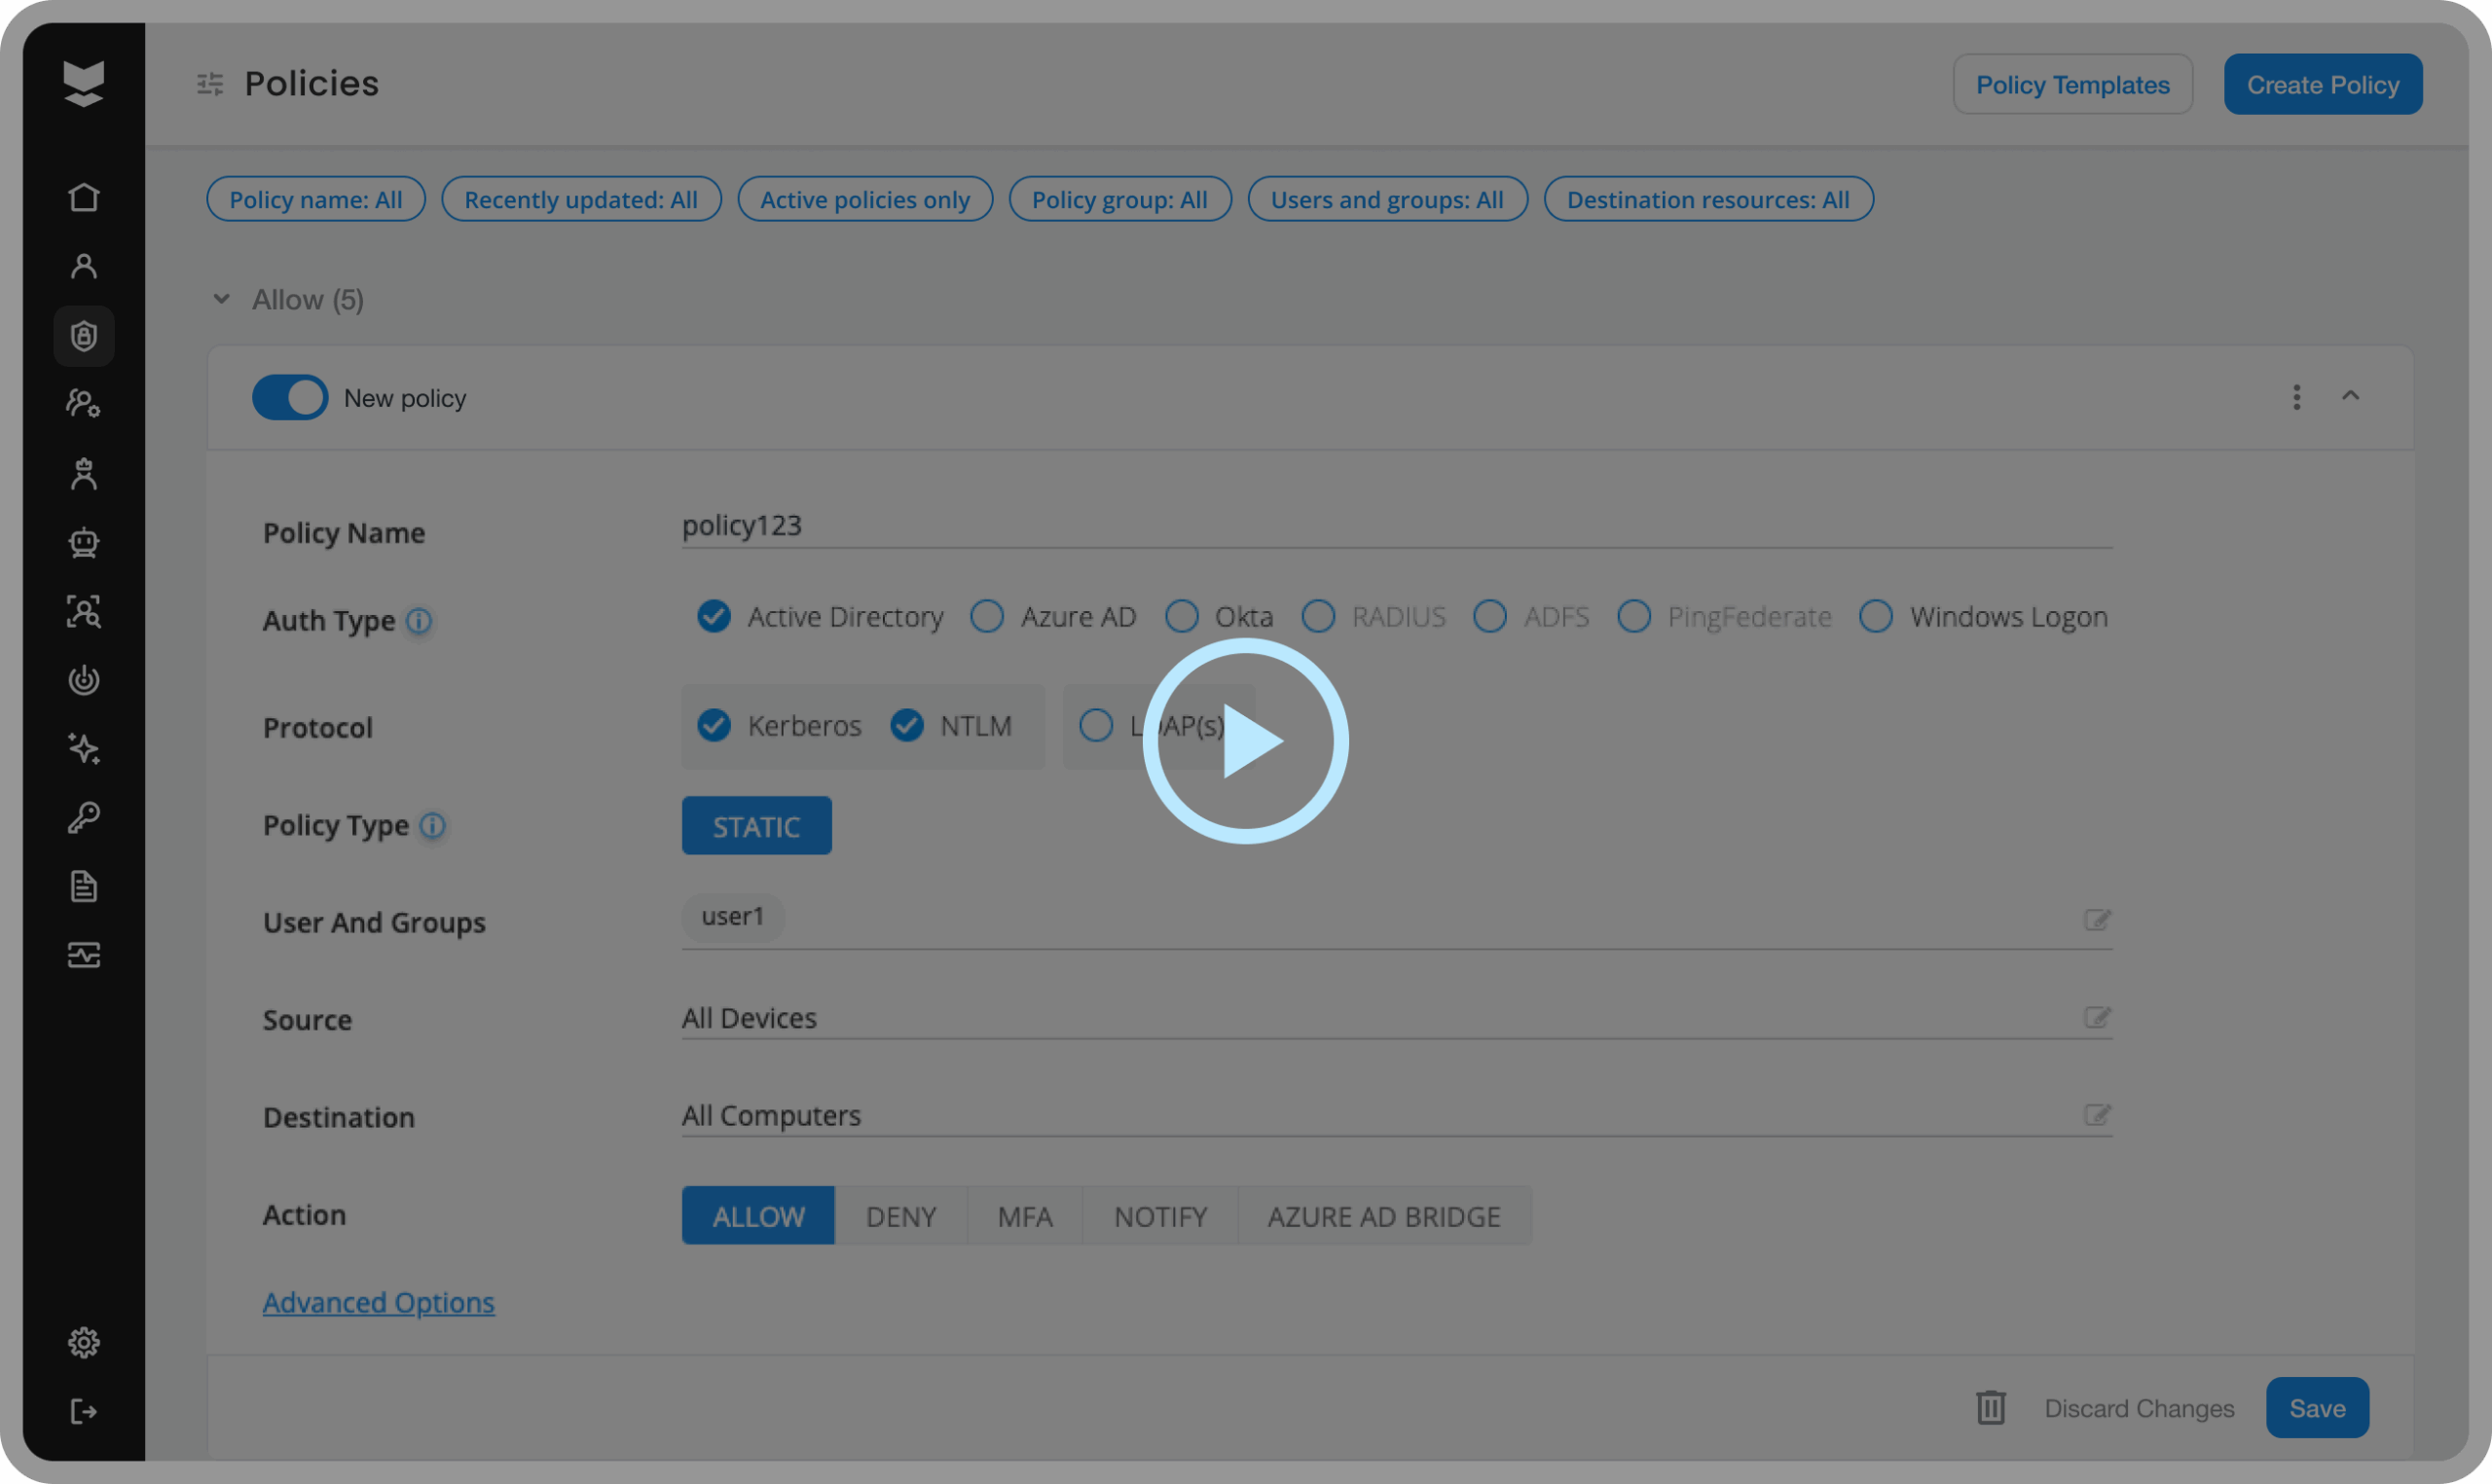Collapse the Allow (5) section
This screenshot has height=1484, width=2492.
(x=222, y=299)
